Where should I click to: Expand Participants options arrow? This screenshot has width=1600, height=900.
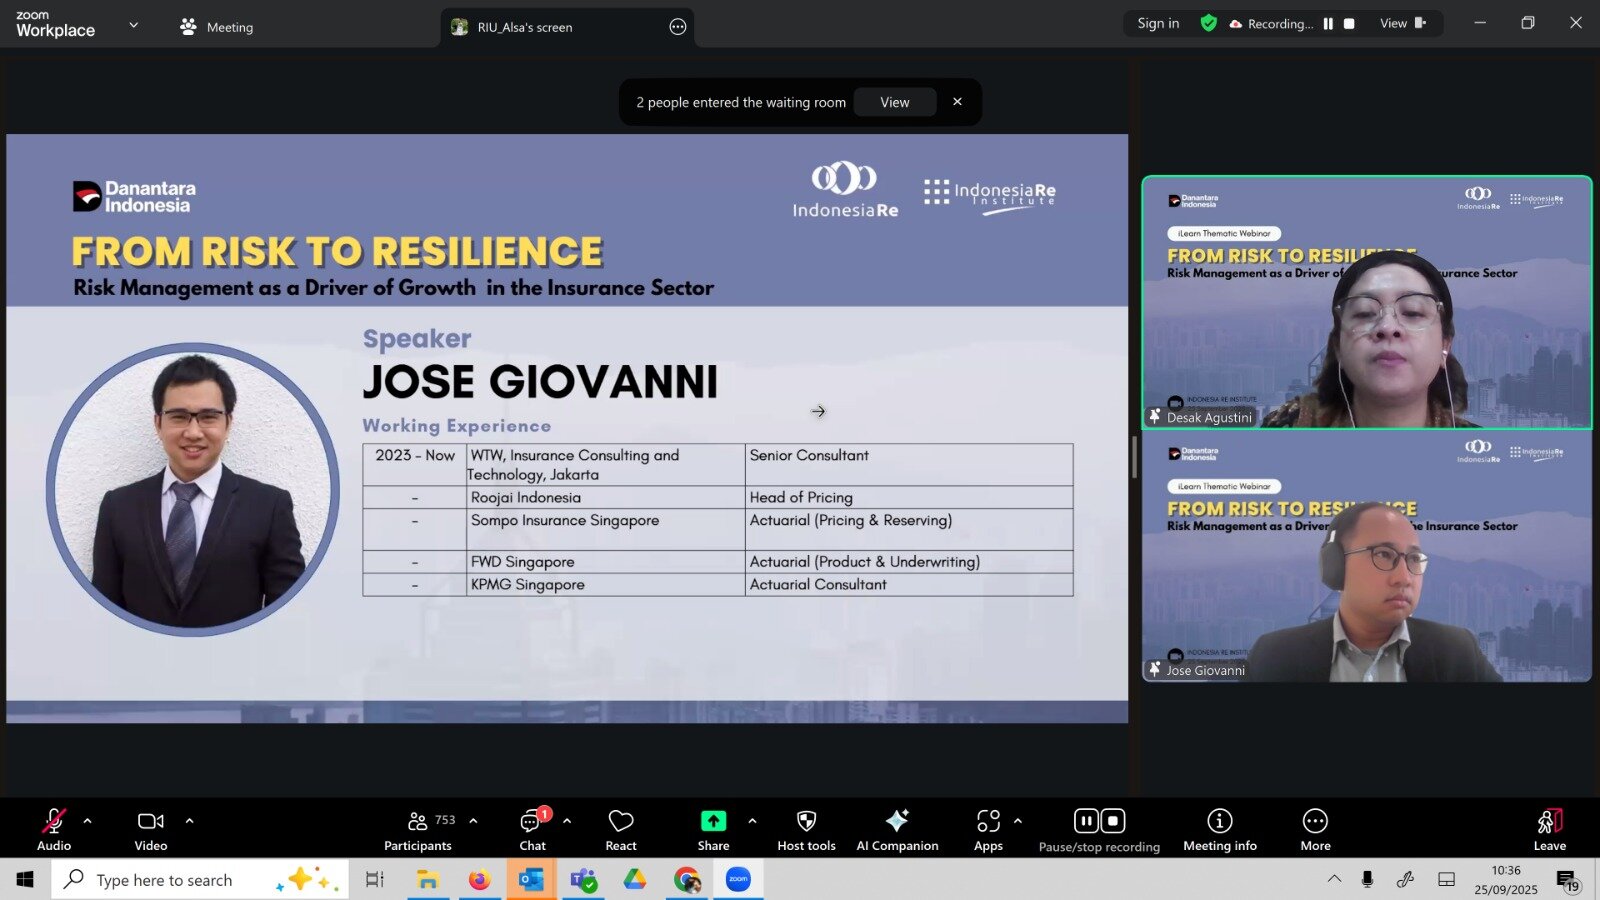[x=473, y=821]
